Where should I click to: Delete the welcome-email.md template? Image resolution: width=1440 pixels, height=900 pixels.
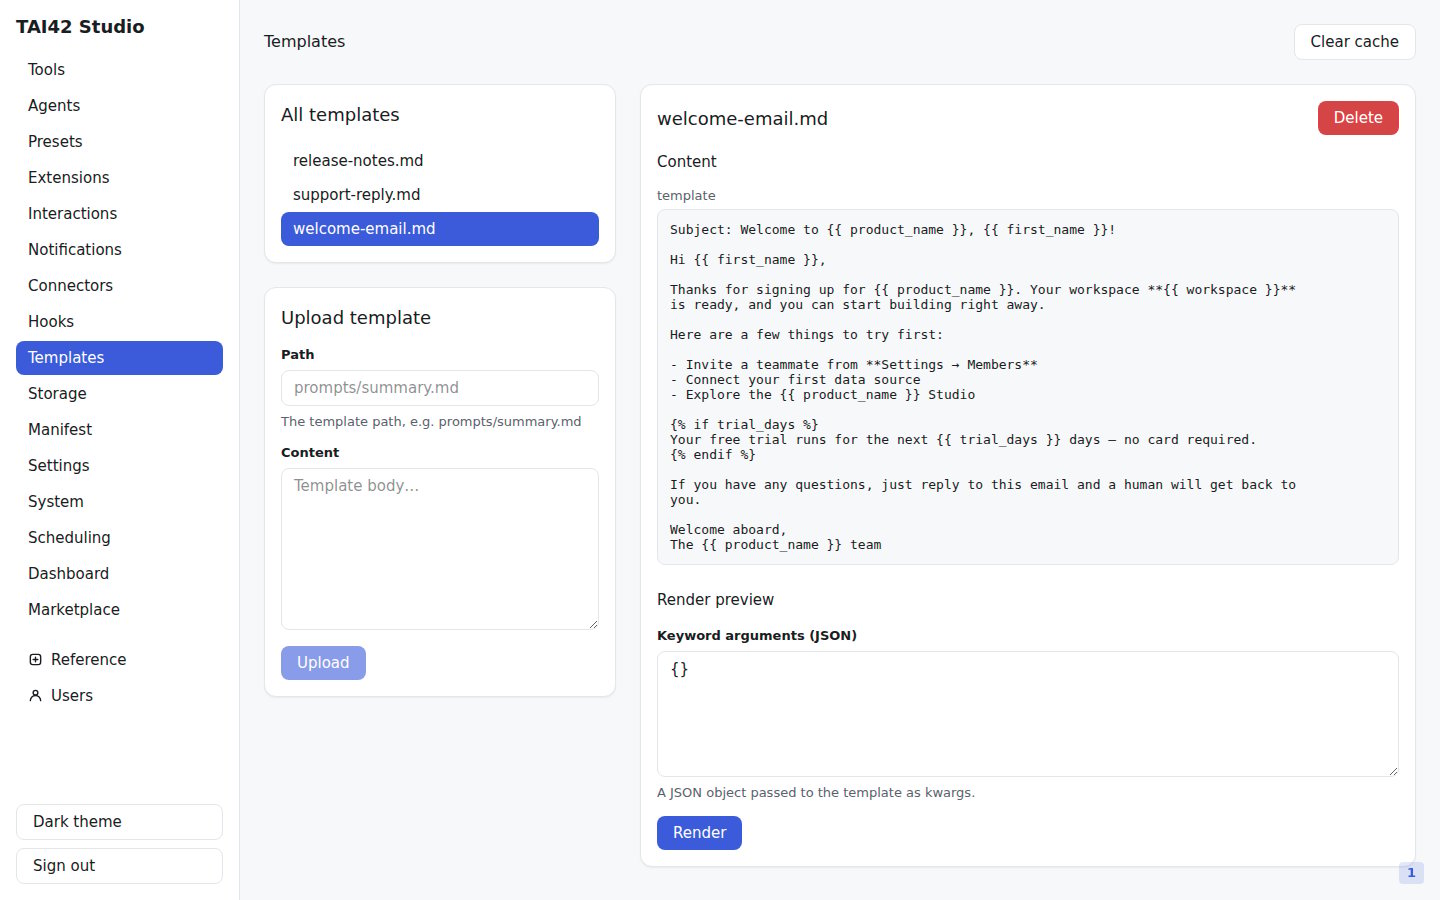1358,118
